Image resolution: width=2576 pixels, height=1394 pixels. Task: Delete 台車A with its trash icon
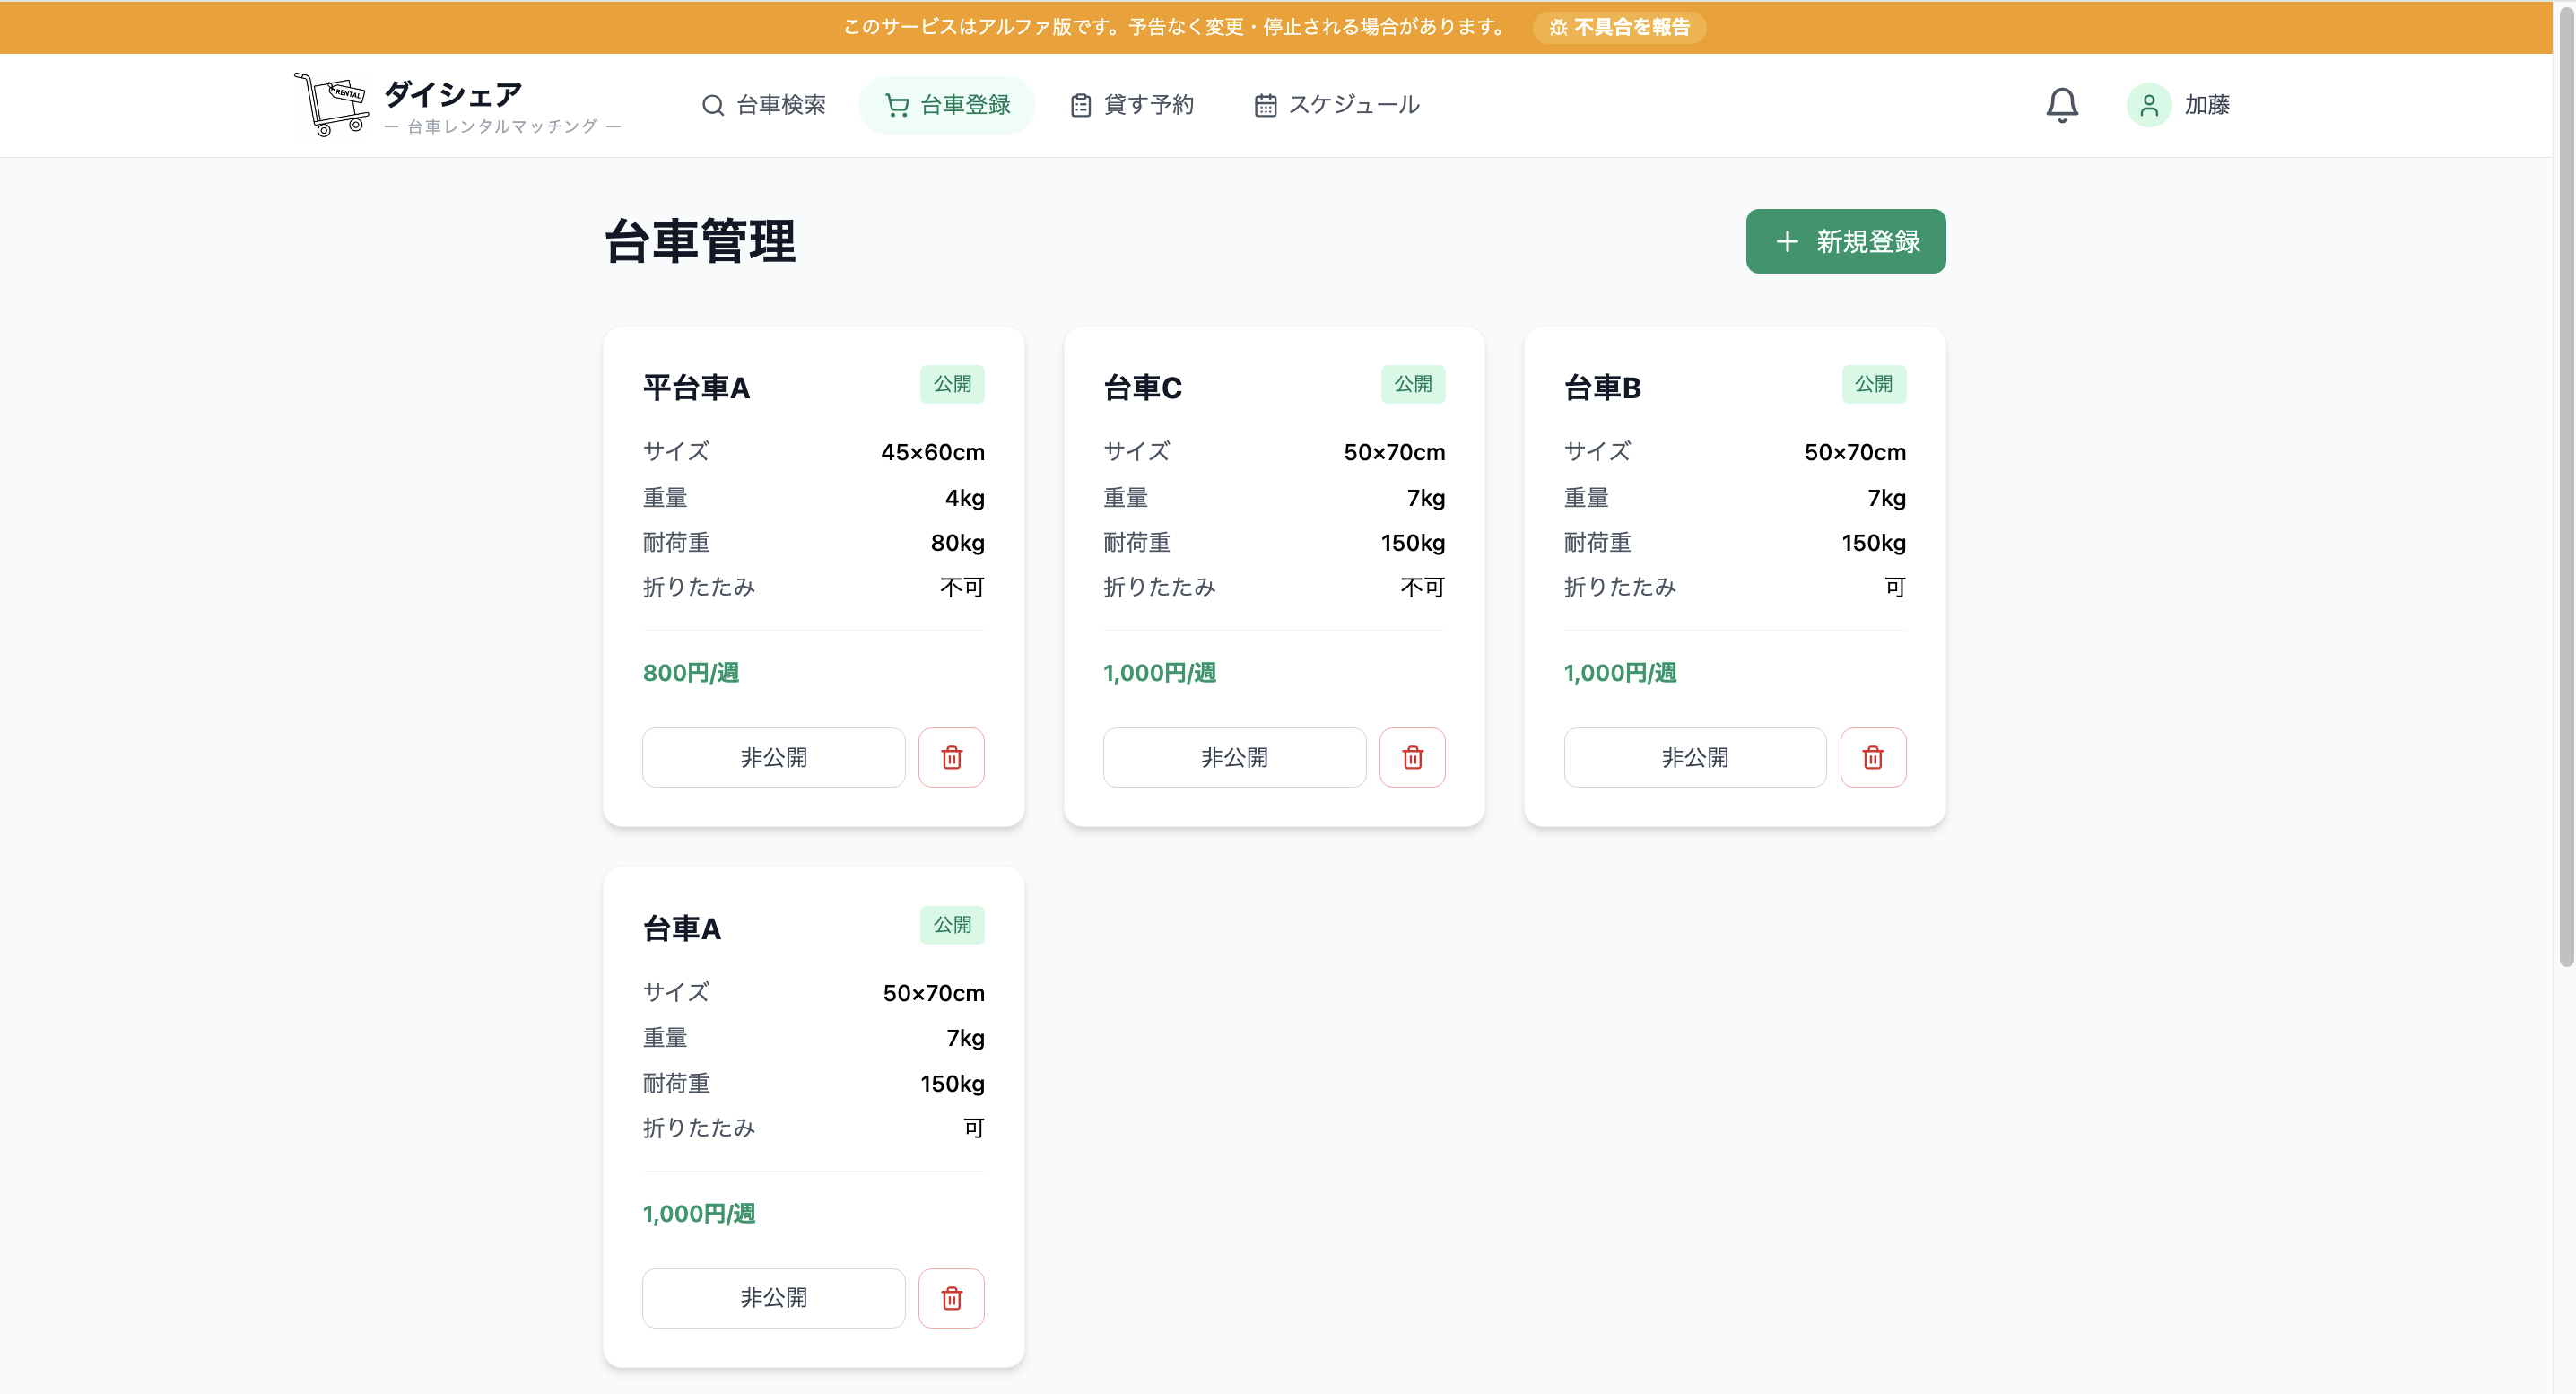click(951, 1298)
